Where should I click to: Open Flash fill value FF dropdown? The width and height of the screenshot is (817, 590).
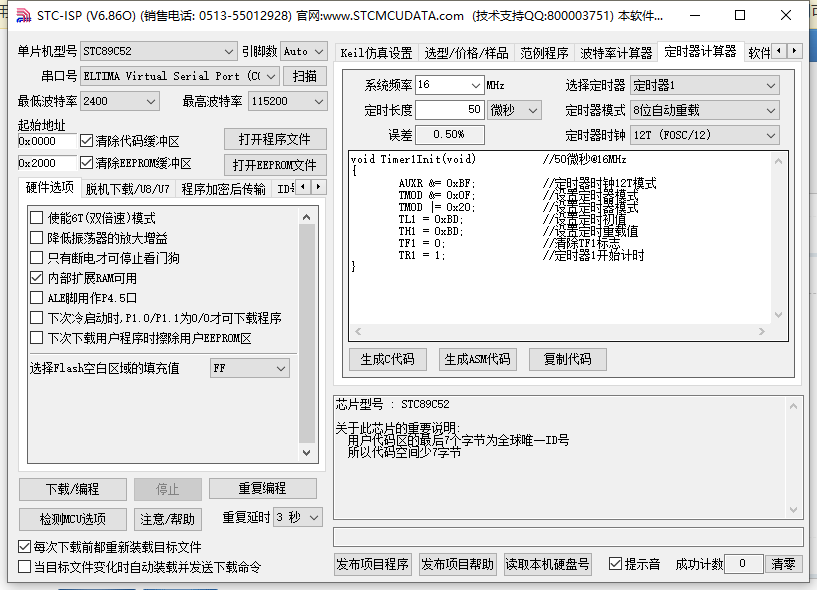point(250,368)
